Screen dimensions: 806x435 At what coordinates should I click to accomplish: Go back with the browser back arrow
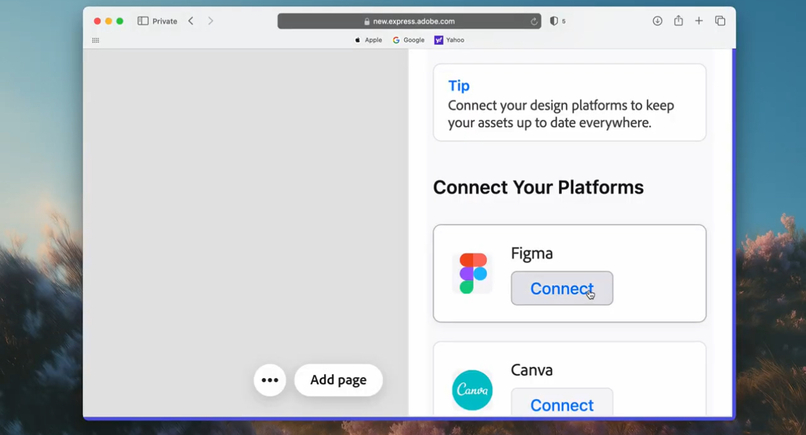tap(191, 21)
